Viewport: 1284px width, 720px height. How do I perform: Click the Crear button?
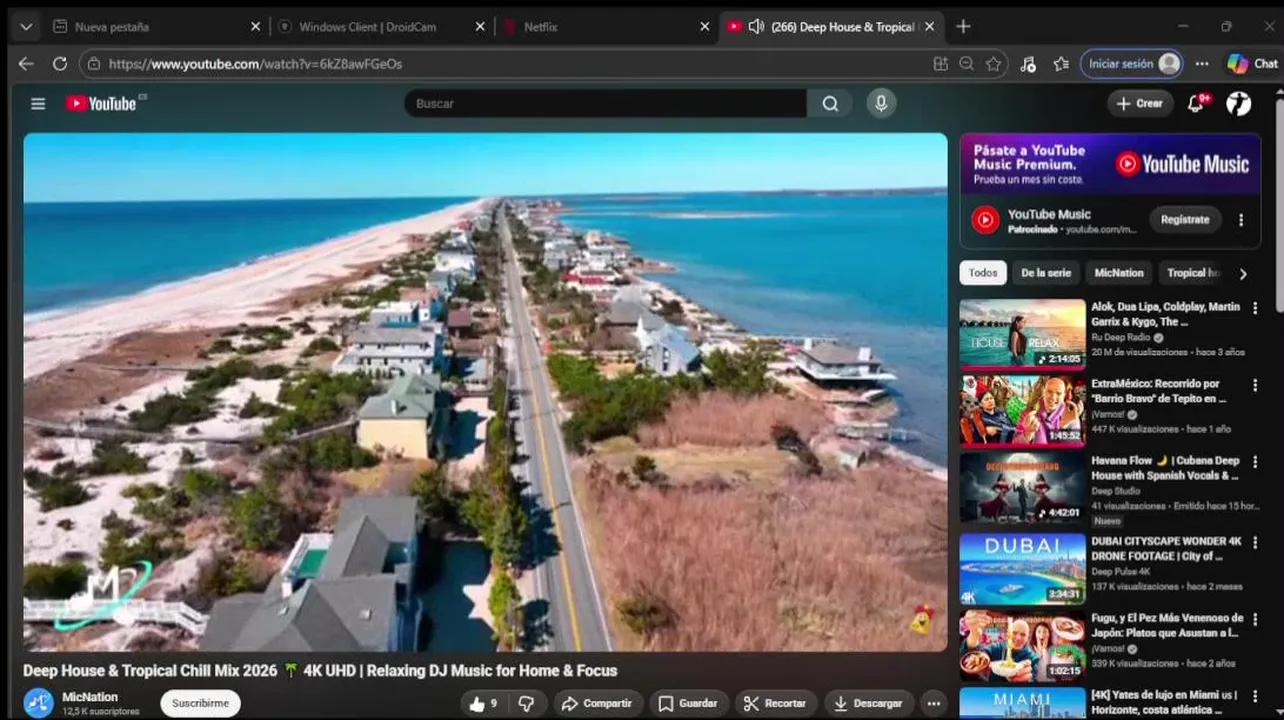tap(1140, 103)
